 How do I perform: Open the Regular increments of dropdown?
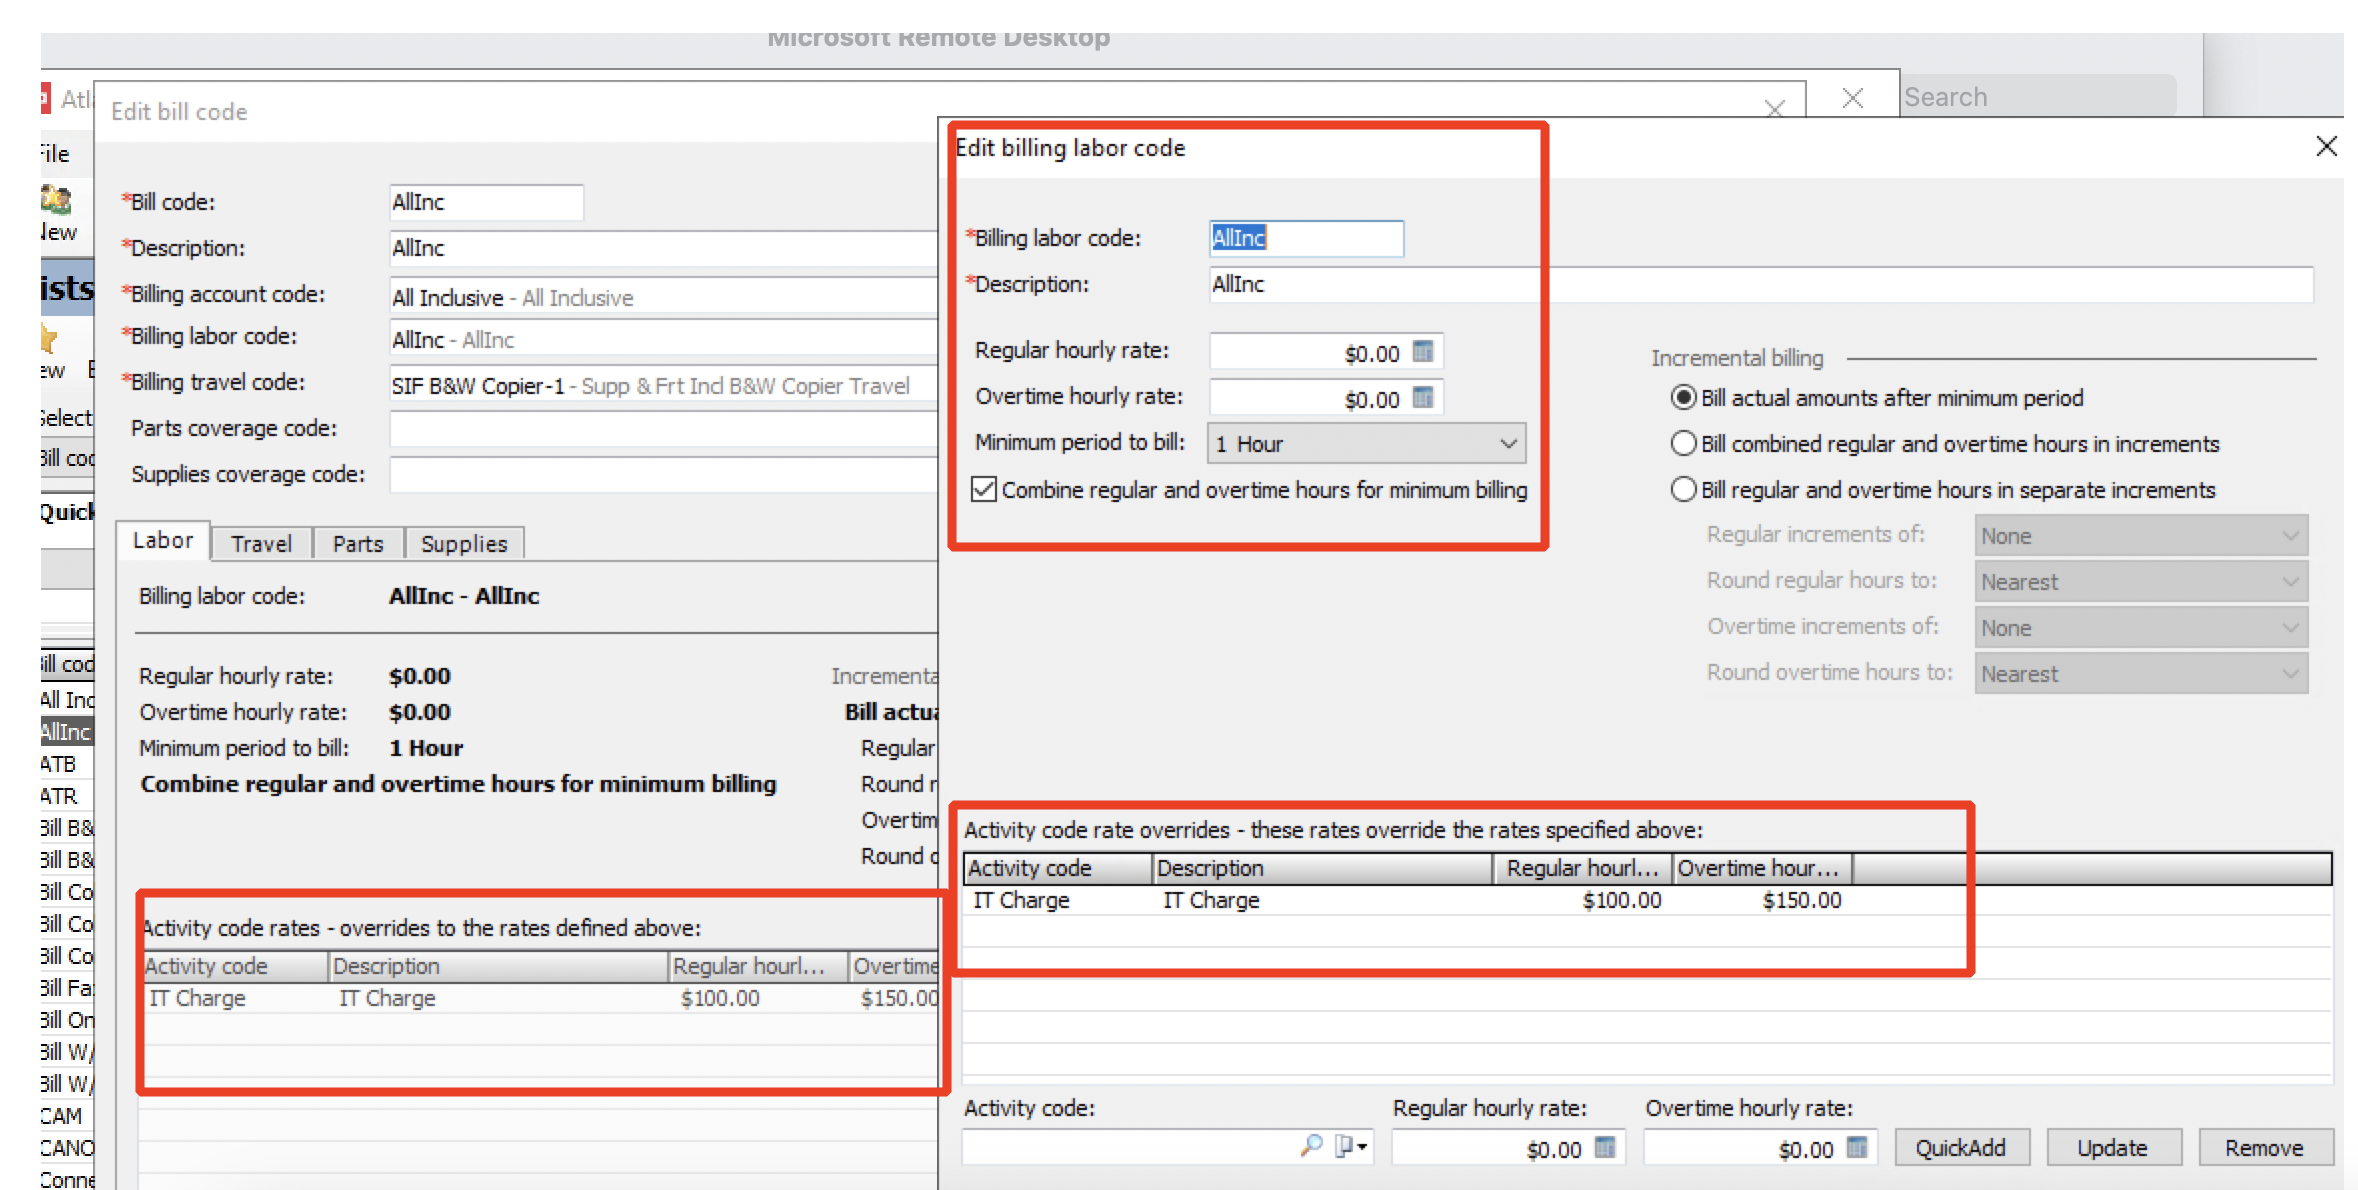coord(2141,535)
